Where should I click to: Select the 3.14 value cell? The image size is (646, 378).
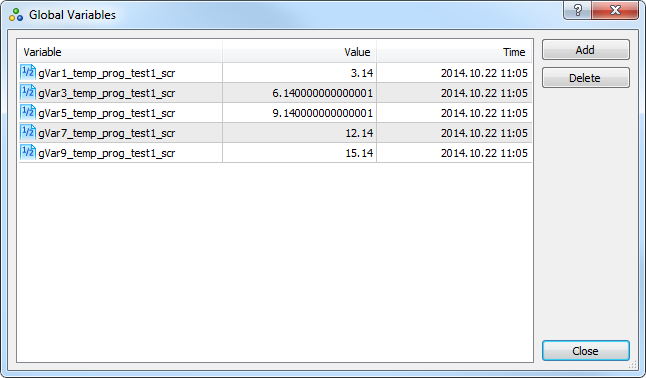pyautogui.click(x=300, y=73)
